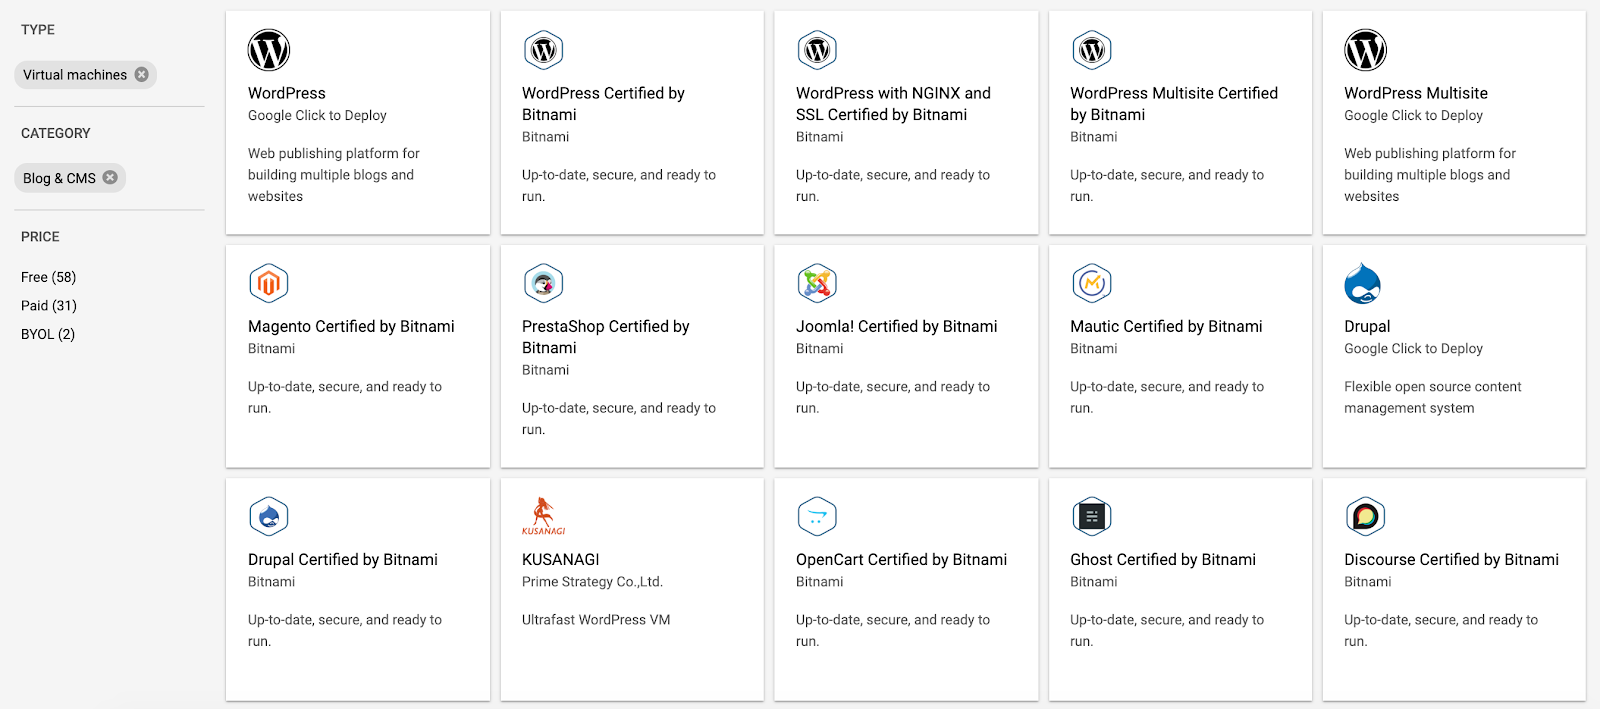Open Joomla! Certified by Bitnami title

coord(897,326)
